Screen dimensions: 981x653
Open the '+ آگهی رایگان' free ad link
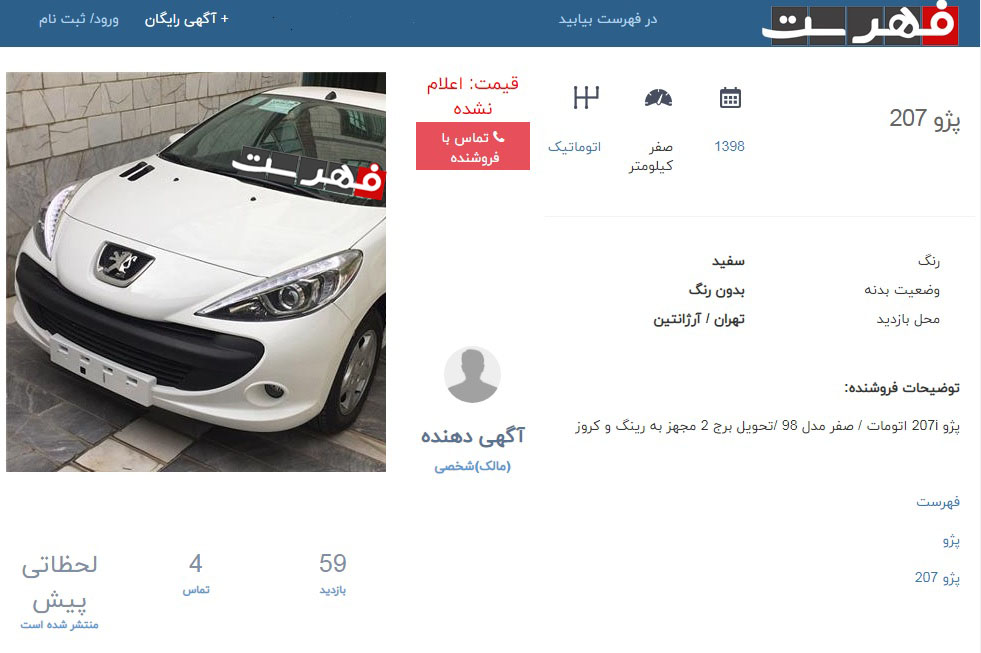tap(186, 19)
